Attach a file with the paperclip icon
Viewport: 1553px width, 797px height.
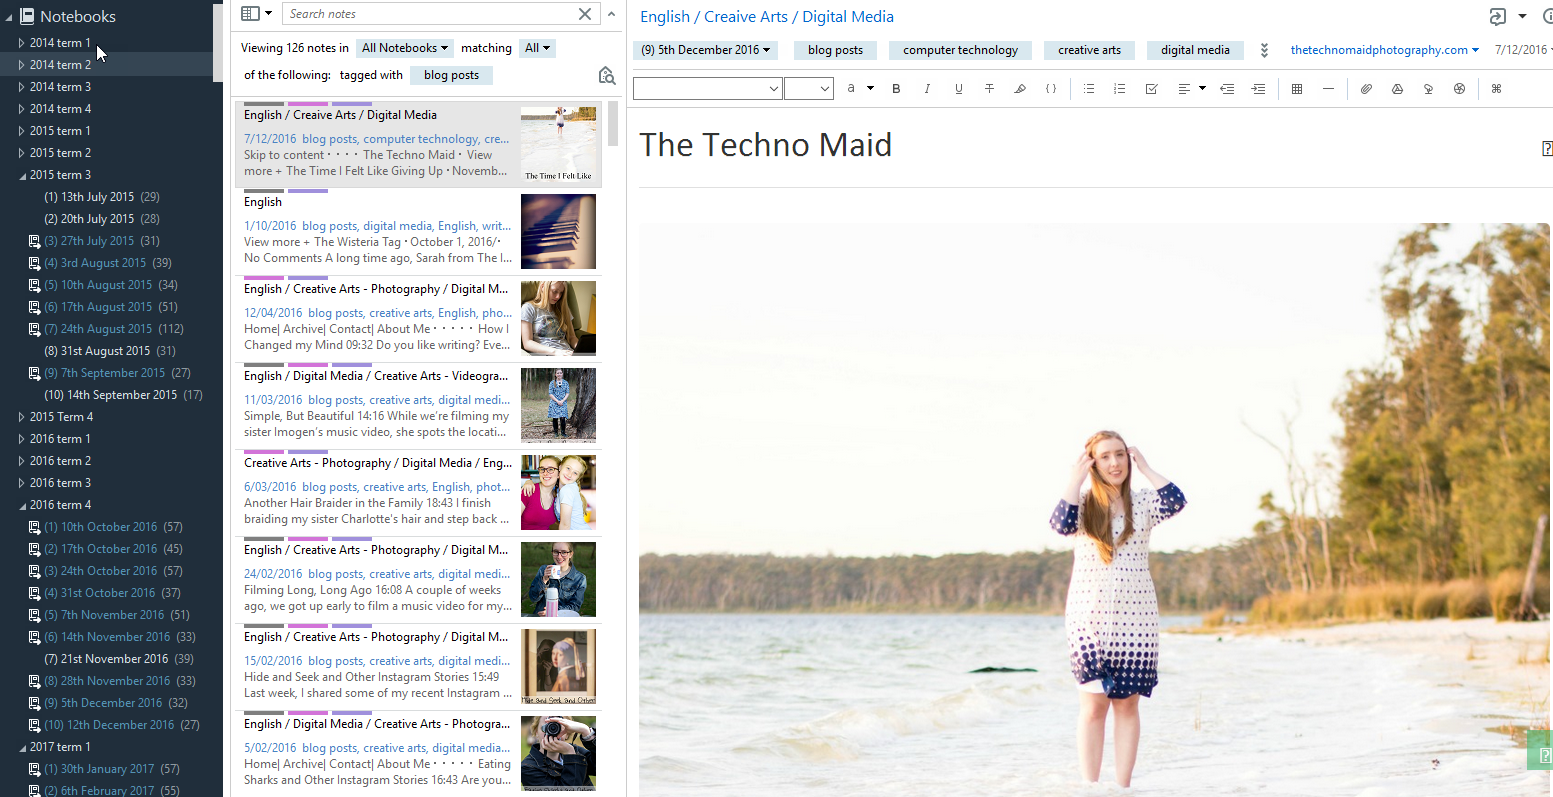(1366, 89)
